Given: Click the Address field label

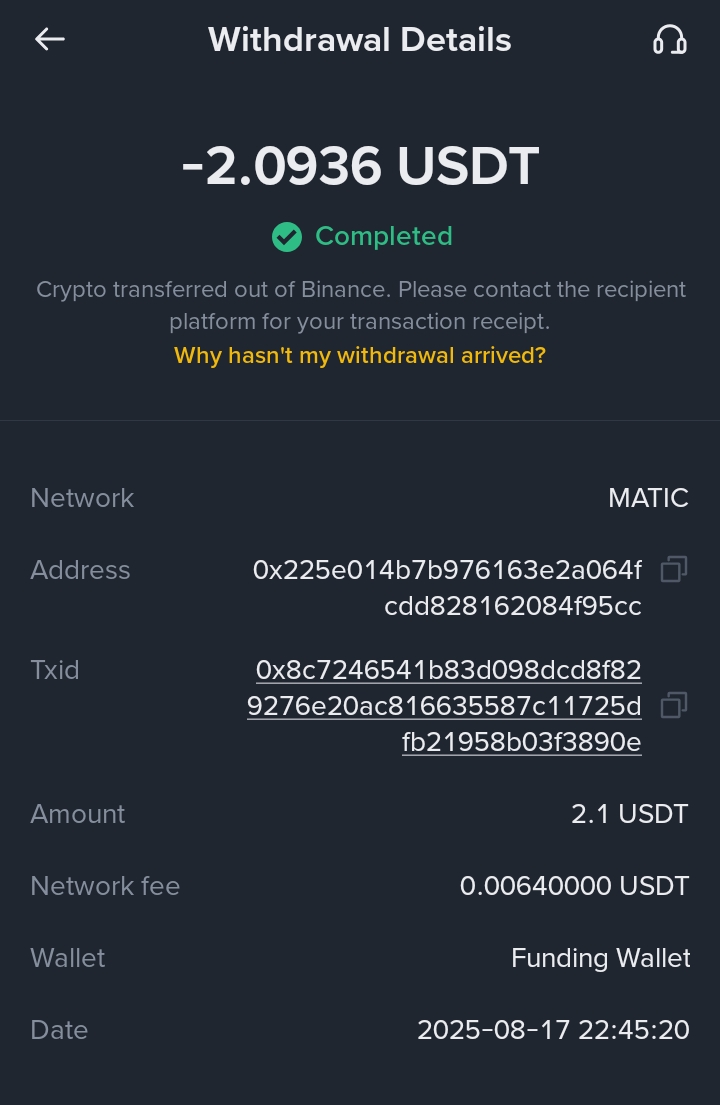Looking at the screenshot, I should tap(80, 570).
